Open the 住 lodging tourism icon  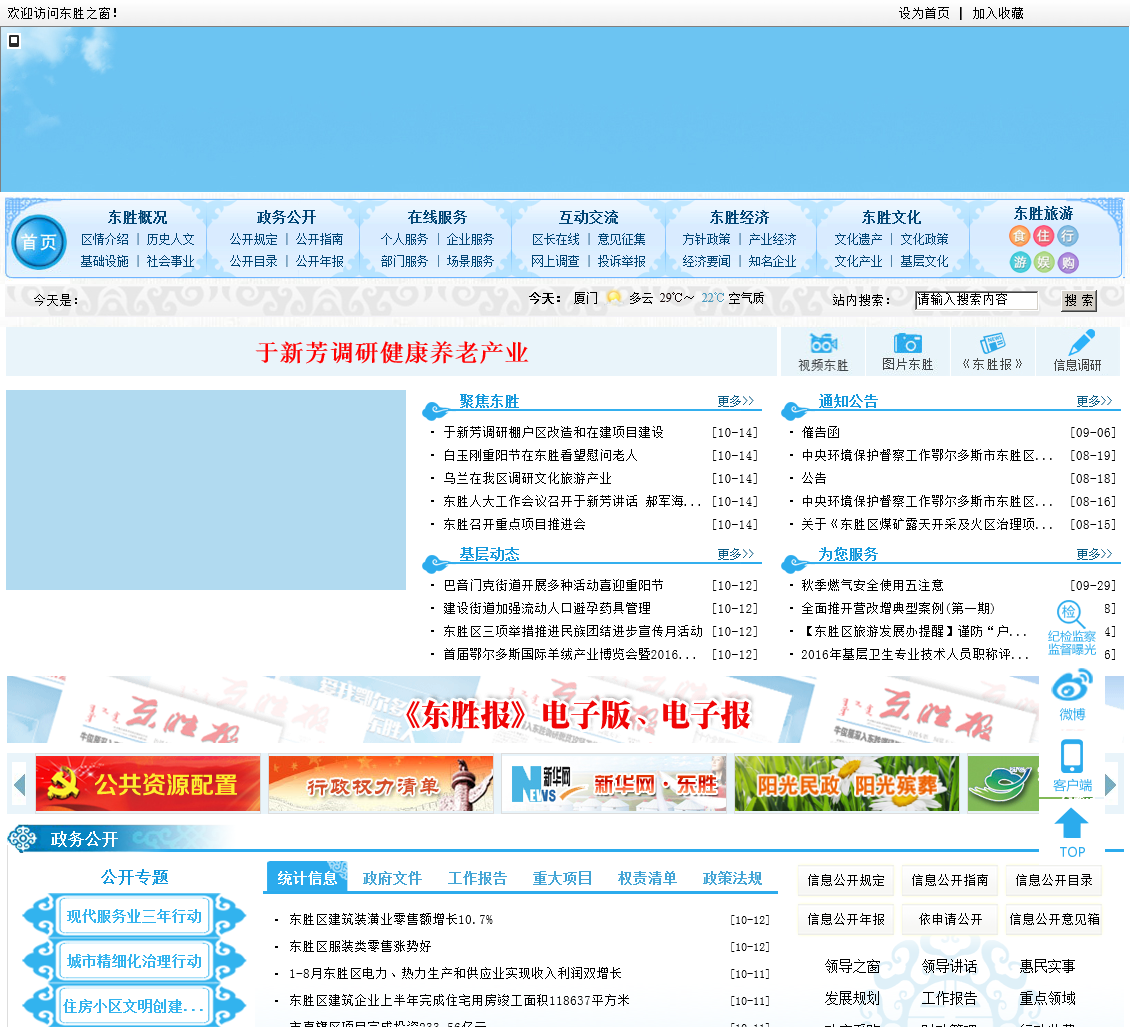(1044, 236)
